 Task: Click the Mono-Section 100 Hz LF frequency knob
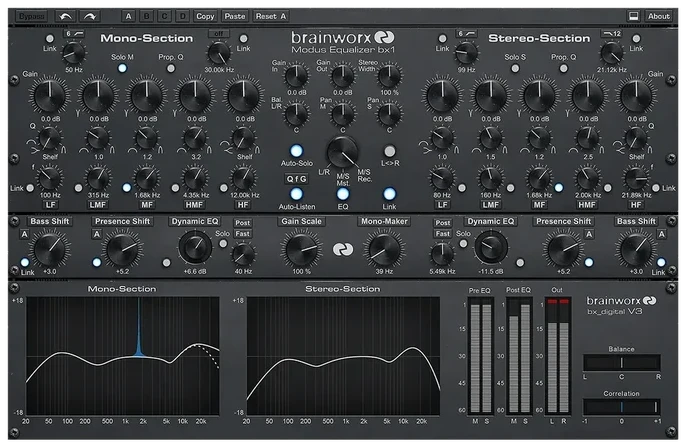[x=50, y=178]
